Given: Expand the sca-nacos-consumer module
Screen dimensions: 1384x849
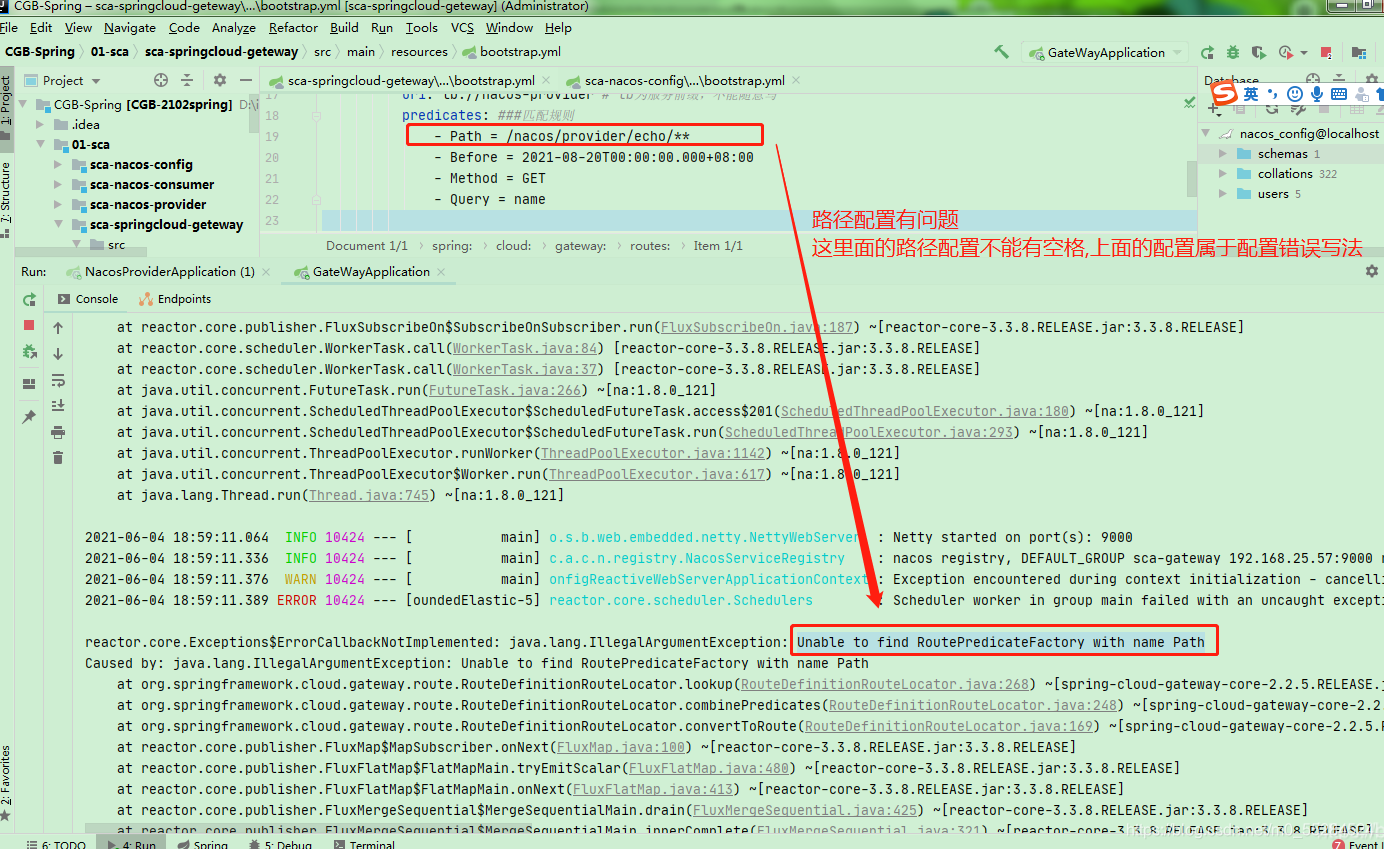Looking at the screenshot, I should (59, 185).
